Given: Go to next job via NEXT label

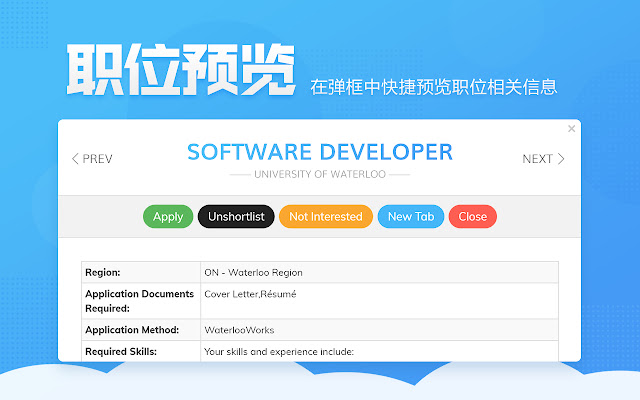Looking at the screenshot, I should point(537,159).
